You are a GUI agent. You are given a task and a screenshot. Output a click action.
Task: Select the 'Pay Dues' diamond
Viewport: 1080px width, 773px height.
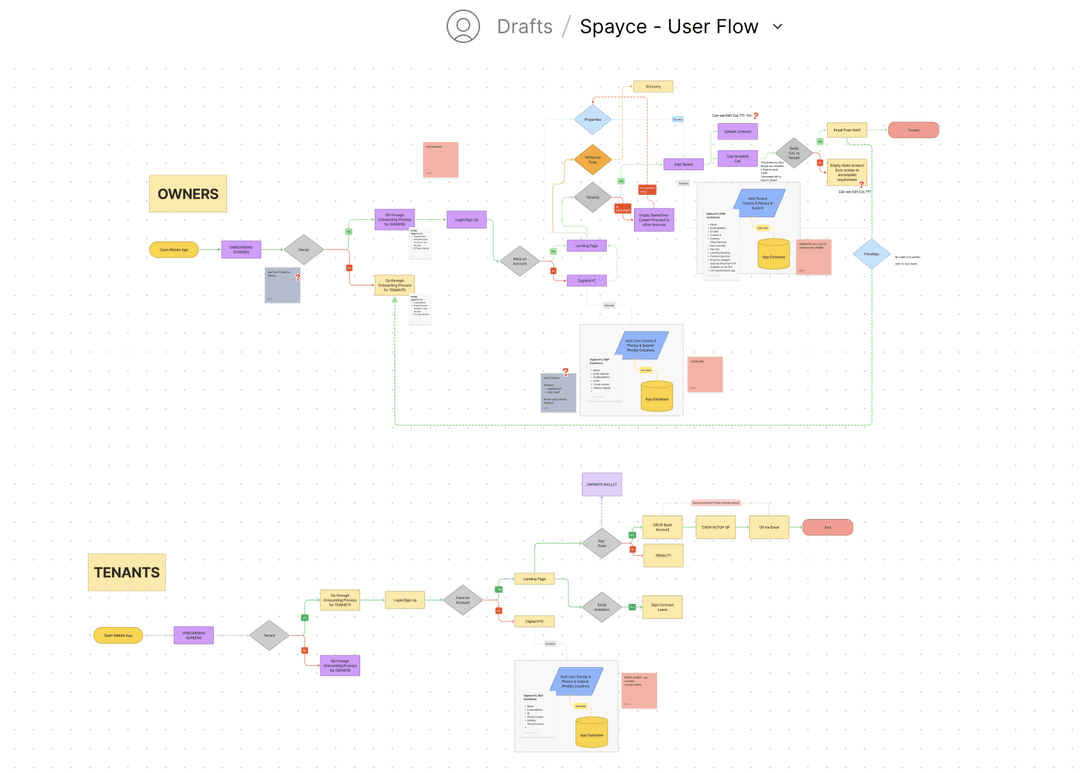(x=602, y=544)
